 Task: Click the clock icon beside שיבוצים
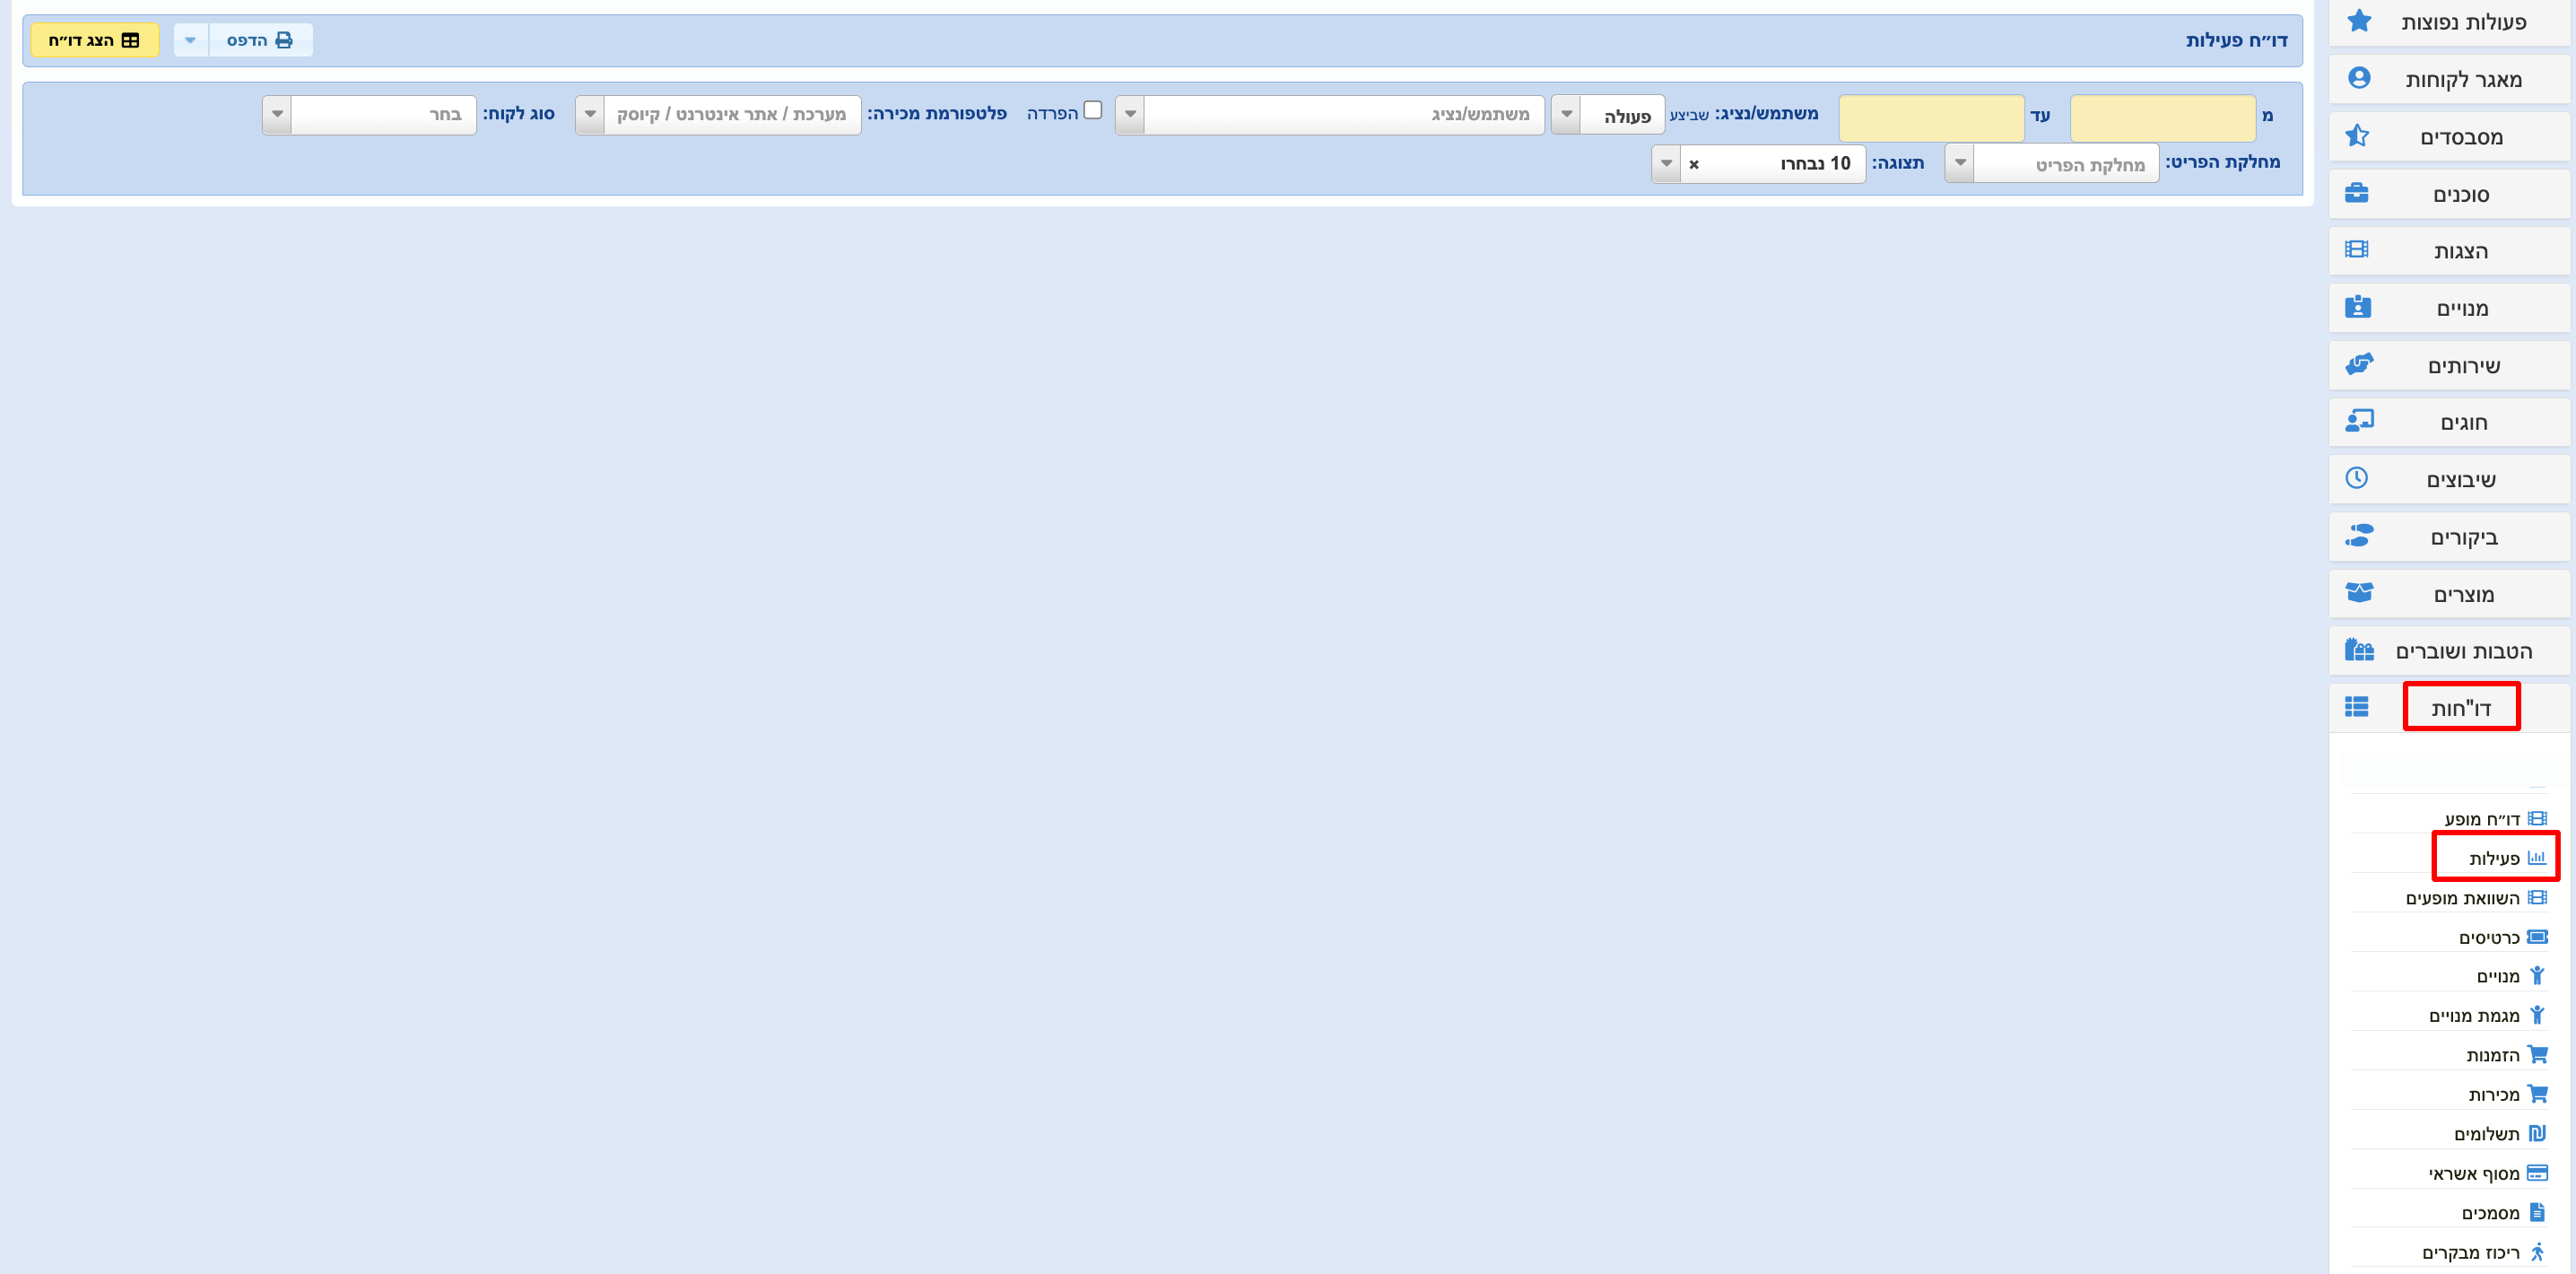pyautogui.click(x=2357, y=478)
